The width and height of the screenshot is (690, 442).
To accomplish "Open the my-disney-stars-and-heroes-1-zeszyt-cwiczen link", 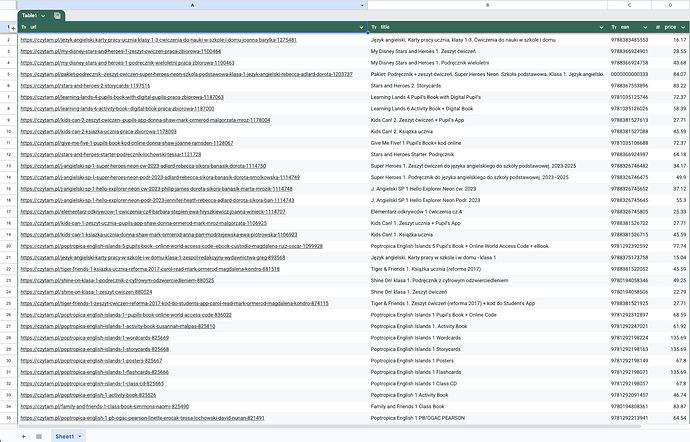I will pyautogui.click(x=121, y=52).
